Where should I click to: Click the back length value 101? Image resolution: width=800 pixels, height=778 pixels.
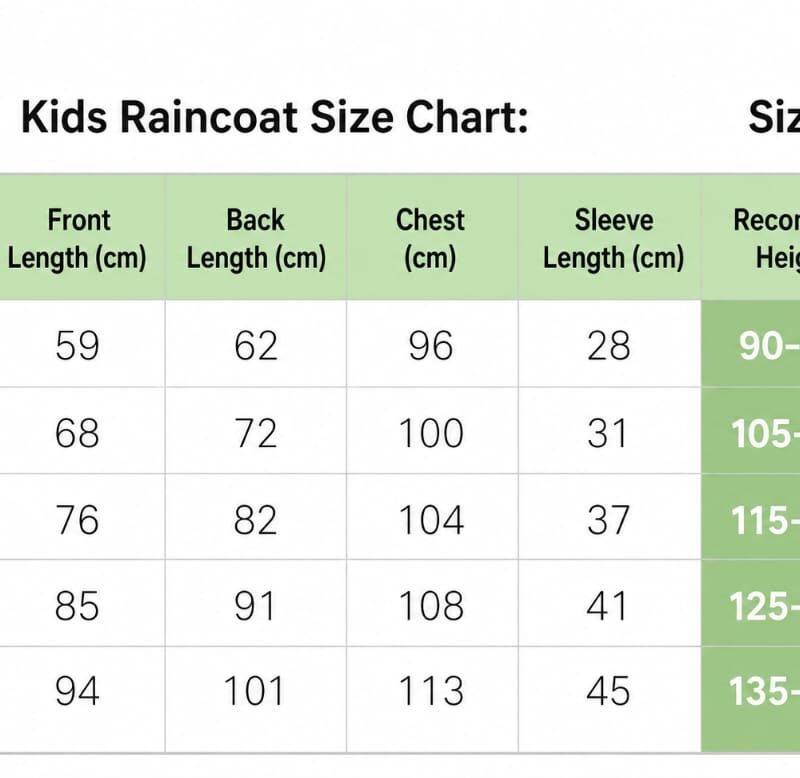[x=254, y=691]
